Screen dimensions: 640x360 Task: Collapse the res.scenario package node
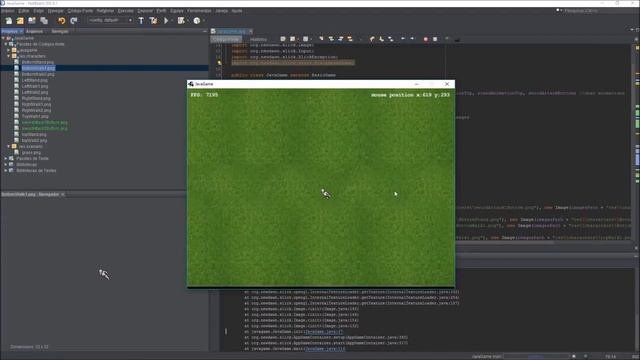(8, 146)
